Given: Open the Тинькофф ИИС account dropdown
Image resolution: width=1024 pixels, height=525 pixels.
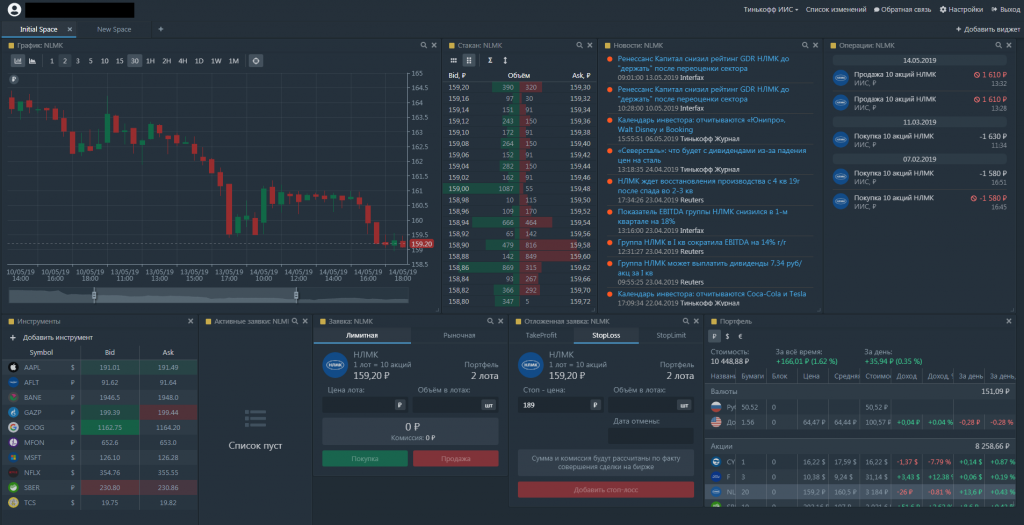Looking at the screenshot, I should coord(771,10).
